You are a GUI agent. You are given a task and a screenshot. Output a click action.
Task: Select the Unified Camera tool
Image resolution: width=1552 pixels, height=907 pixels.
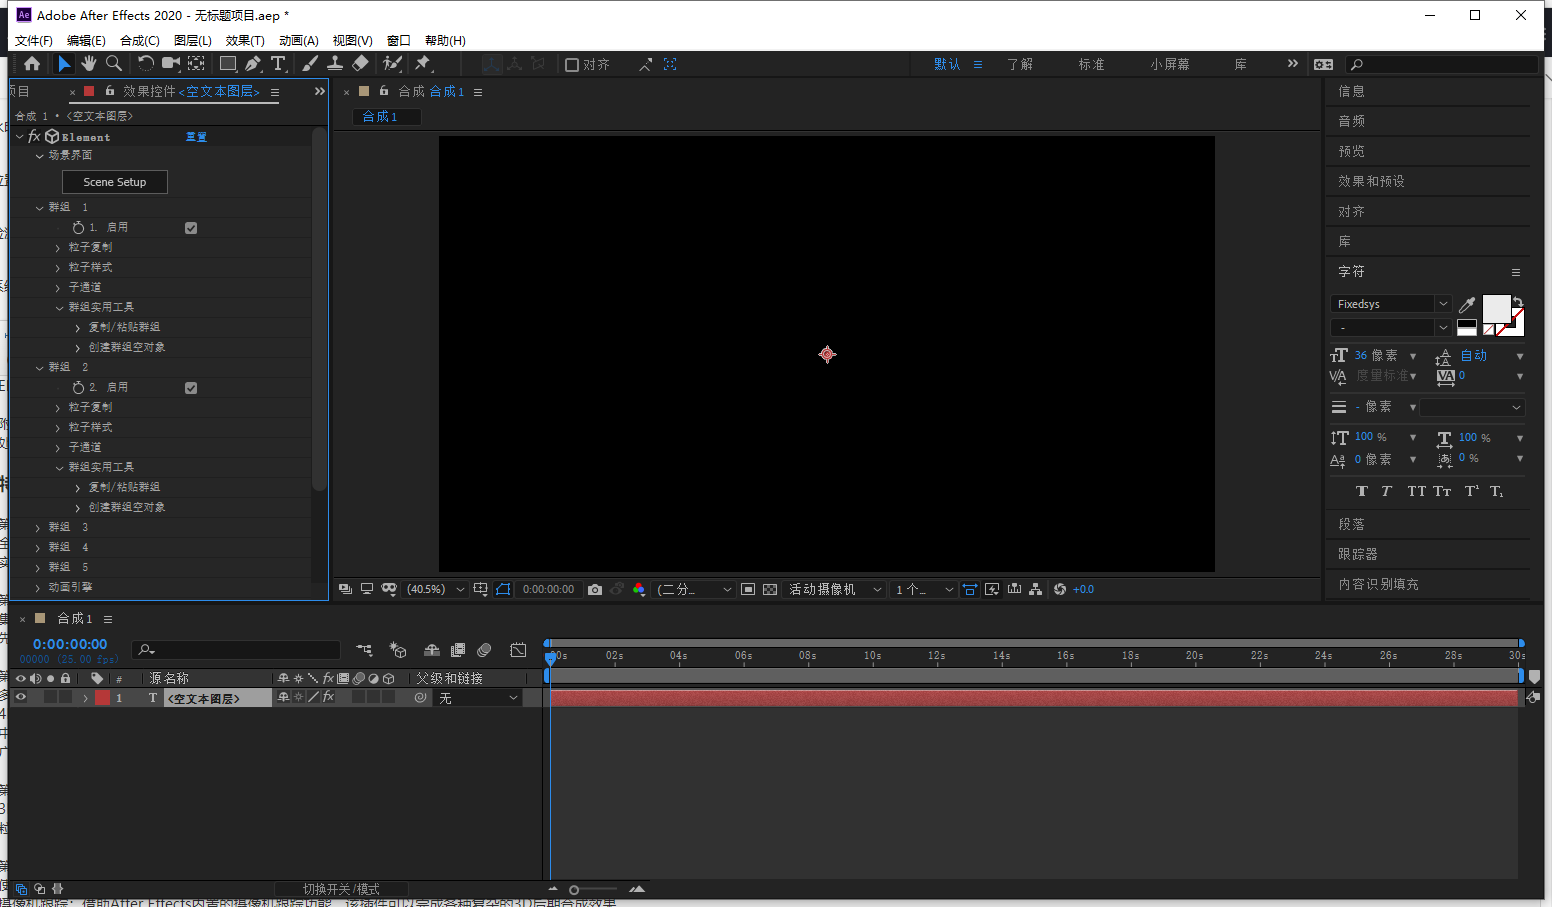point(171,64)
